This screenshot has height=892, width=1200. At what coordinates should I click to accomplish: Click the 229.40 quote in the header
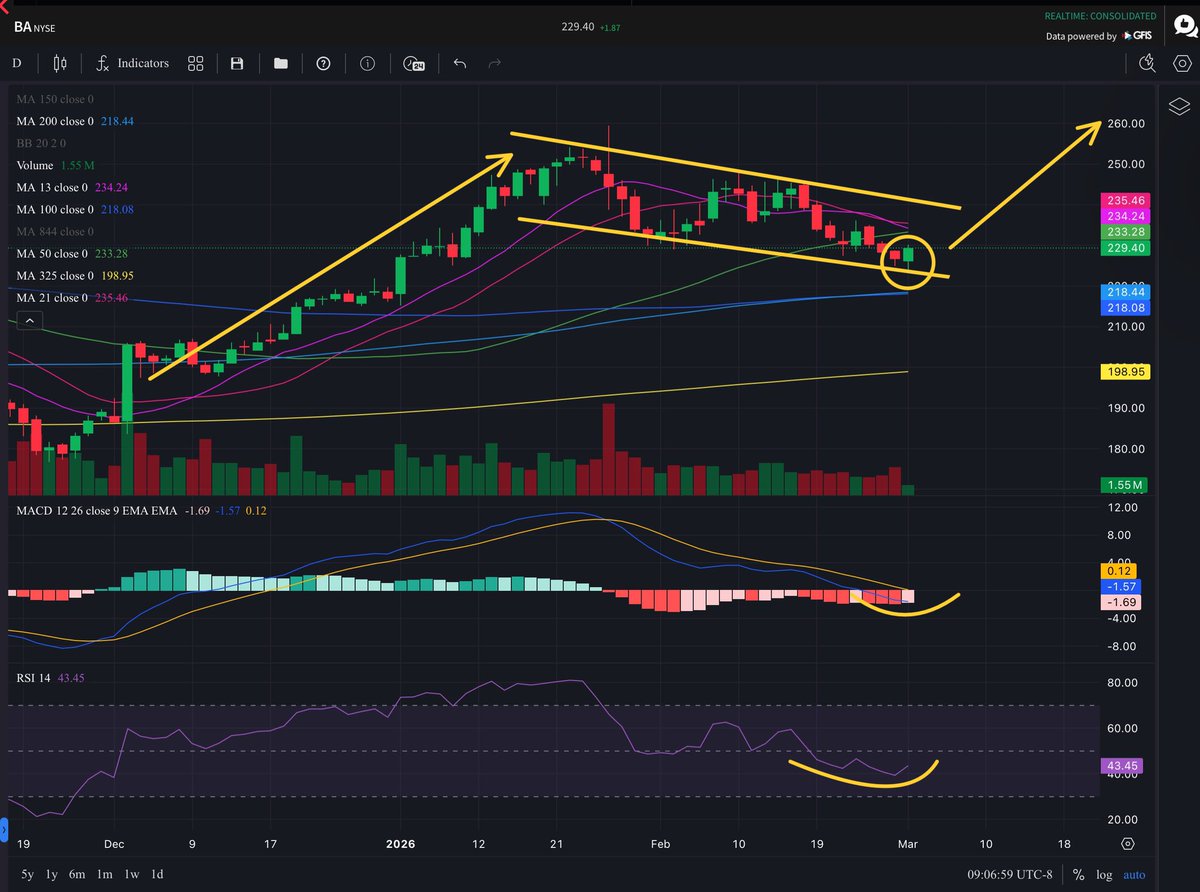[578, 27]
